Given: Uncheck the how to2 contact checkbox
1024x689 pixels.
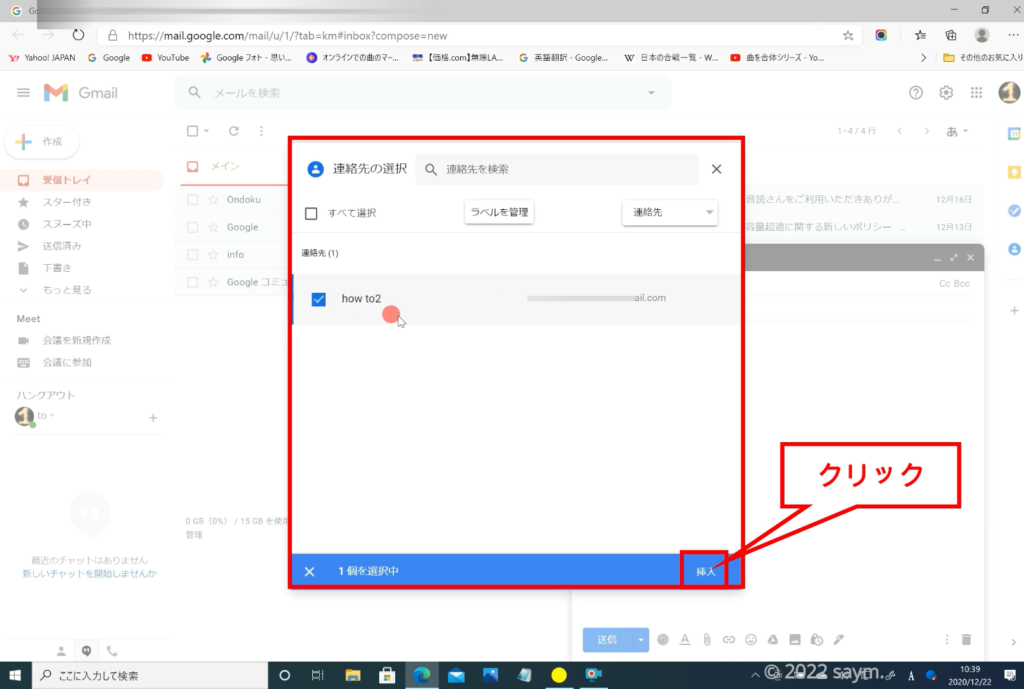Looking at the screenshot, I should coord(319,299).
